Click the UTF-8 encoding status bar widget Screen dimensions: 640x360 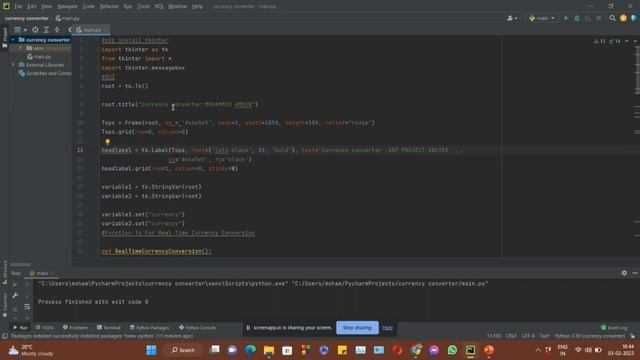[x=528, y=336]
